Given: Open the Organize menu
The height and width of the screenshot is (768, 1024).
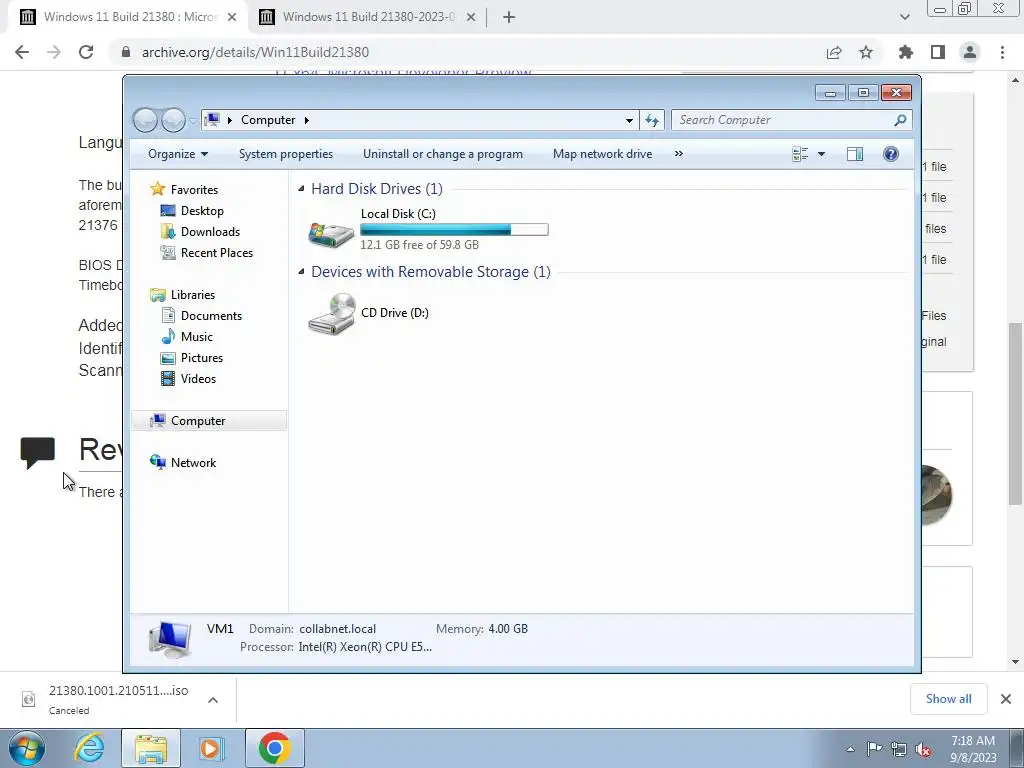Looking at the screenshot, I should [178, 154].
